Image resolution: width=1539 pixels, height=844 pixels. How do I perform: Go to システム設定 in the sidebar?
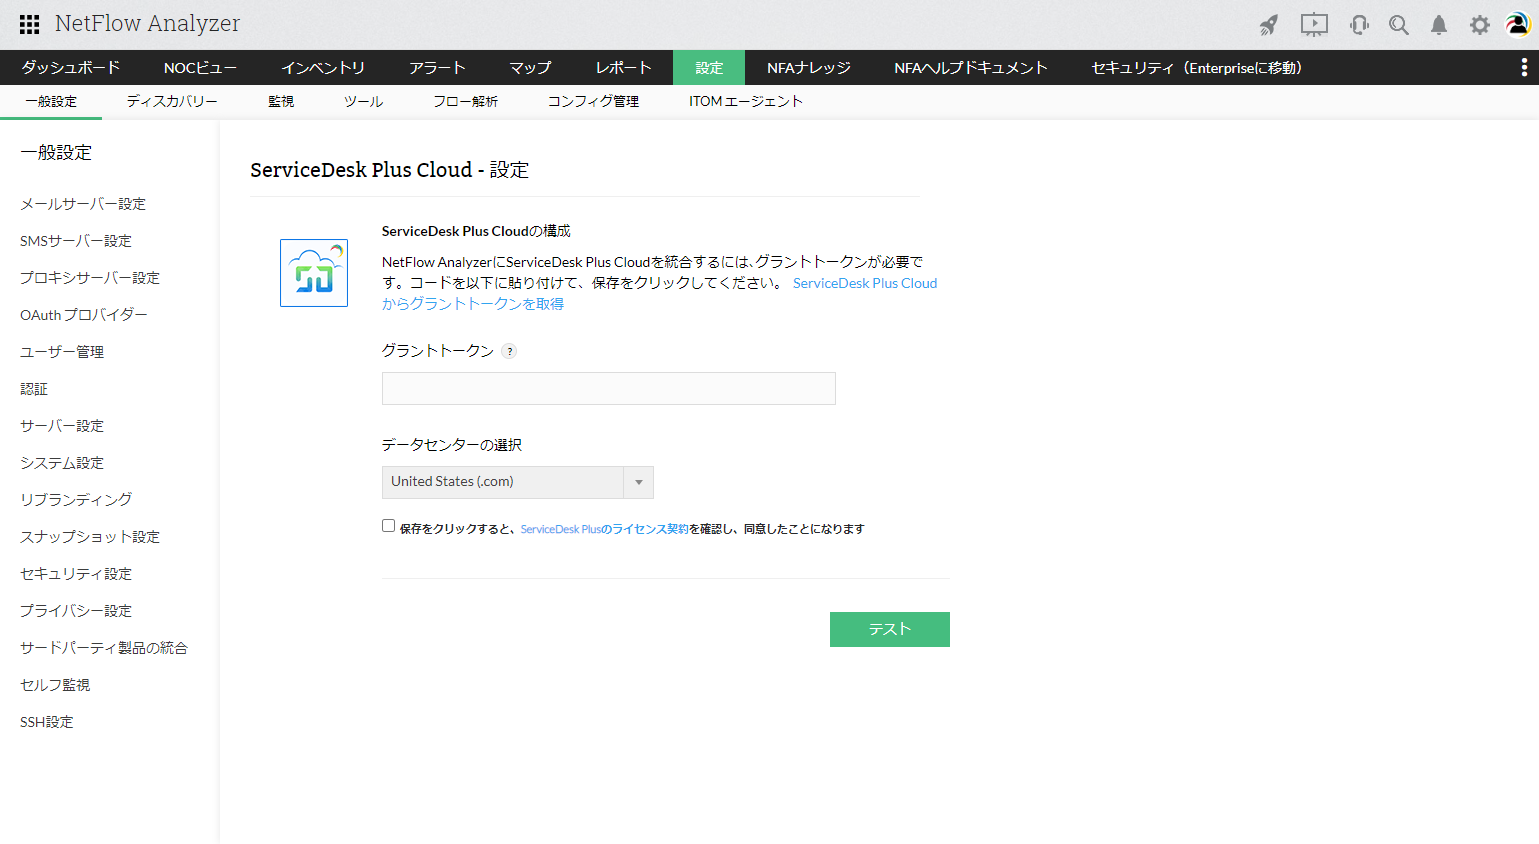[62, 463]
